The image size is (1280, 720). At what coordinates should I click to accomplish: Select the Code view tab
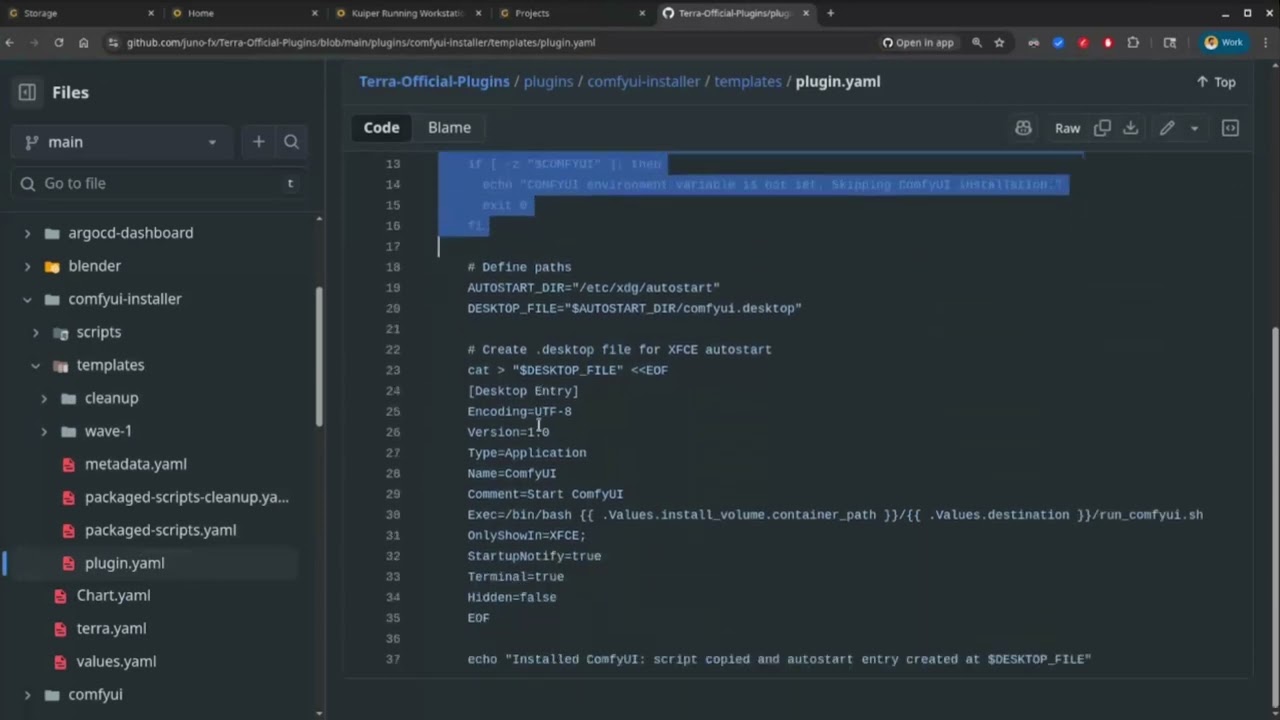pyautogui.click(x=381, y=128)
